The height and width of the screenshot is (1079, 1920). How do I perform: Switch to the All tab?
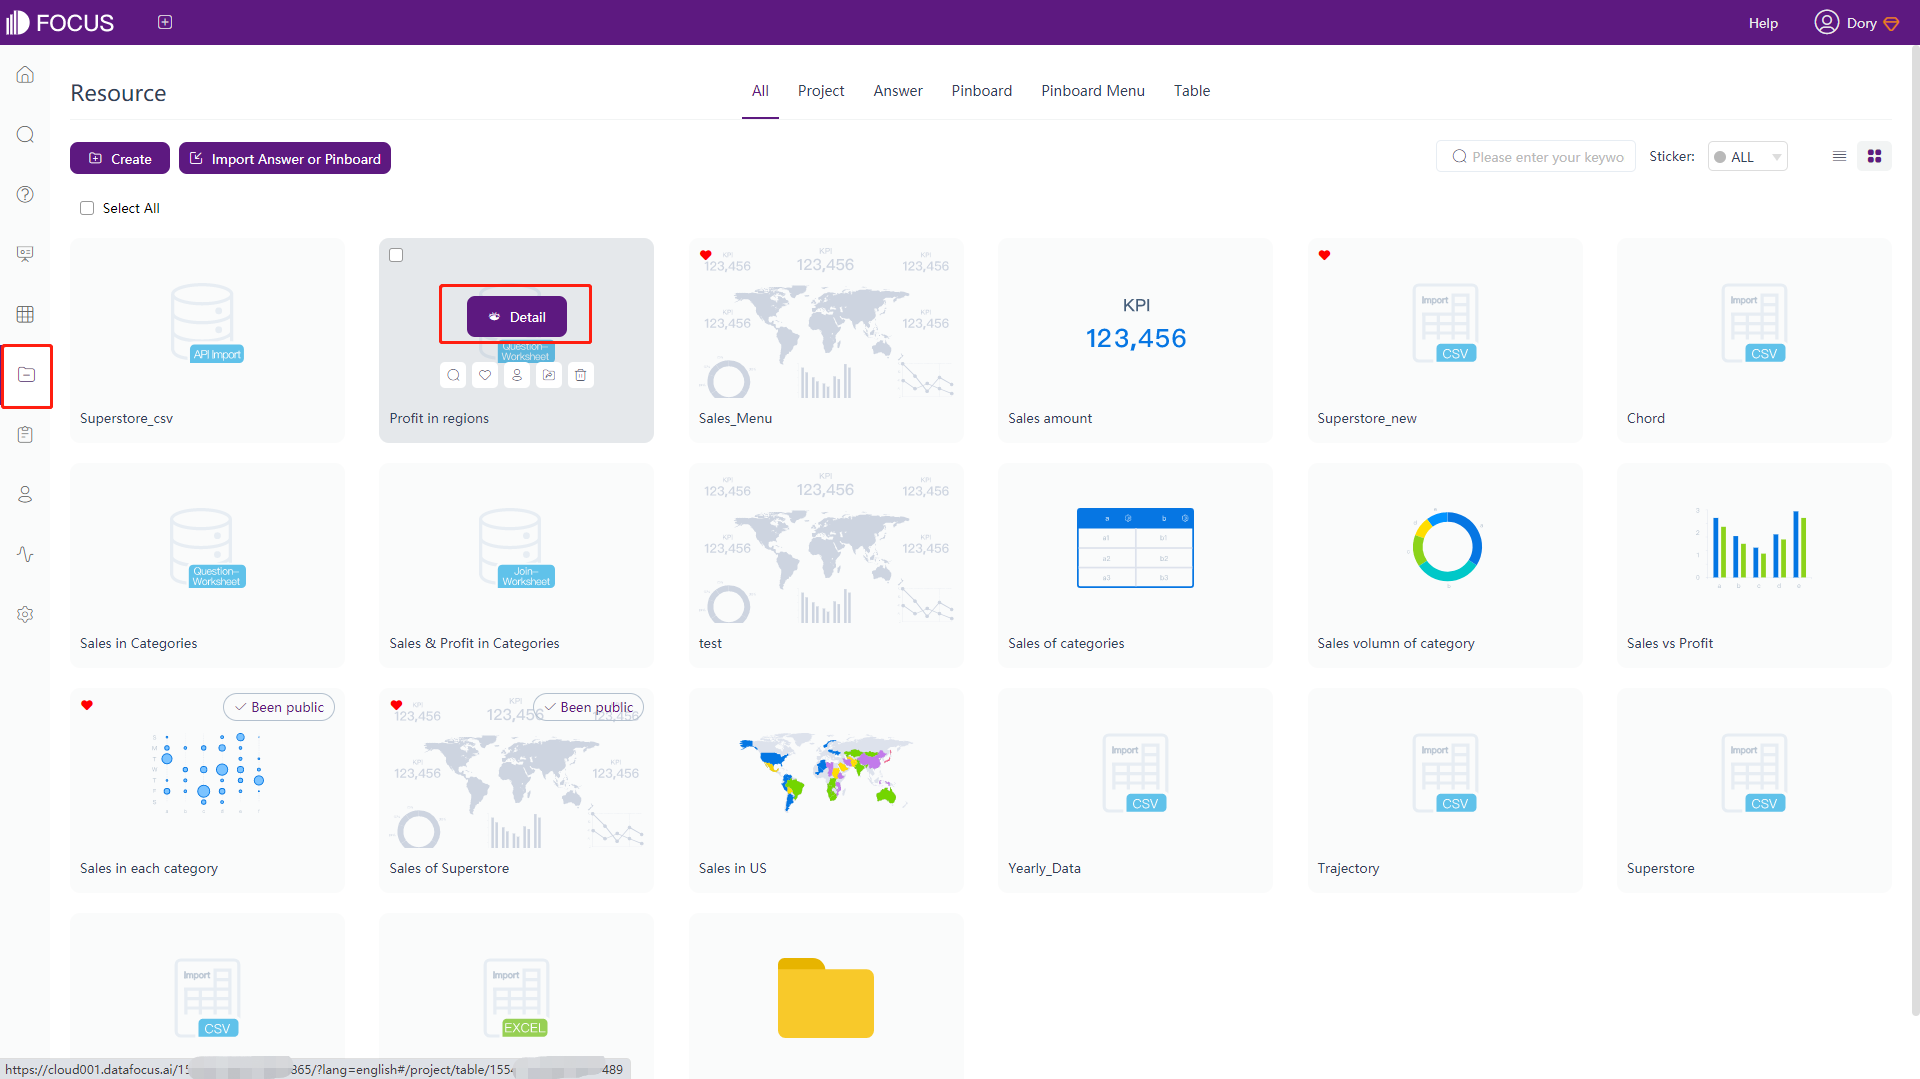(x=760, y=91)
